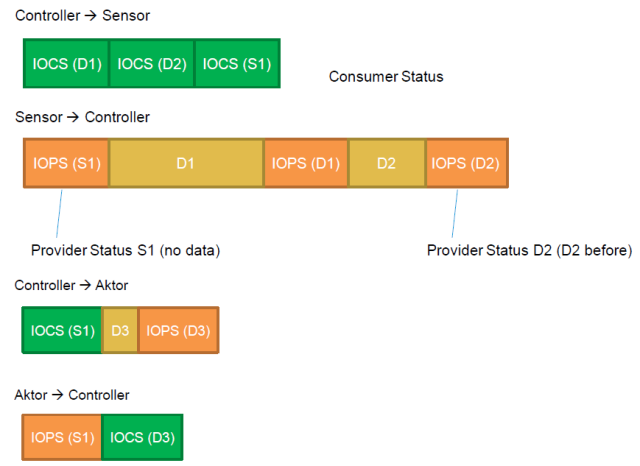Select the Controller → Sensor heading
Screen dimensions: 640x466
coord(83,17)
